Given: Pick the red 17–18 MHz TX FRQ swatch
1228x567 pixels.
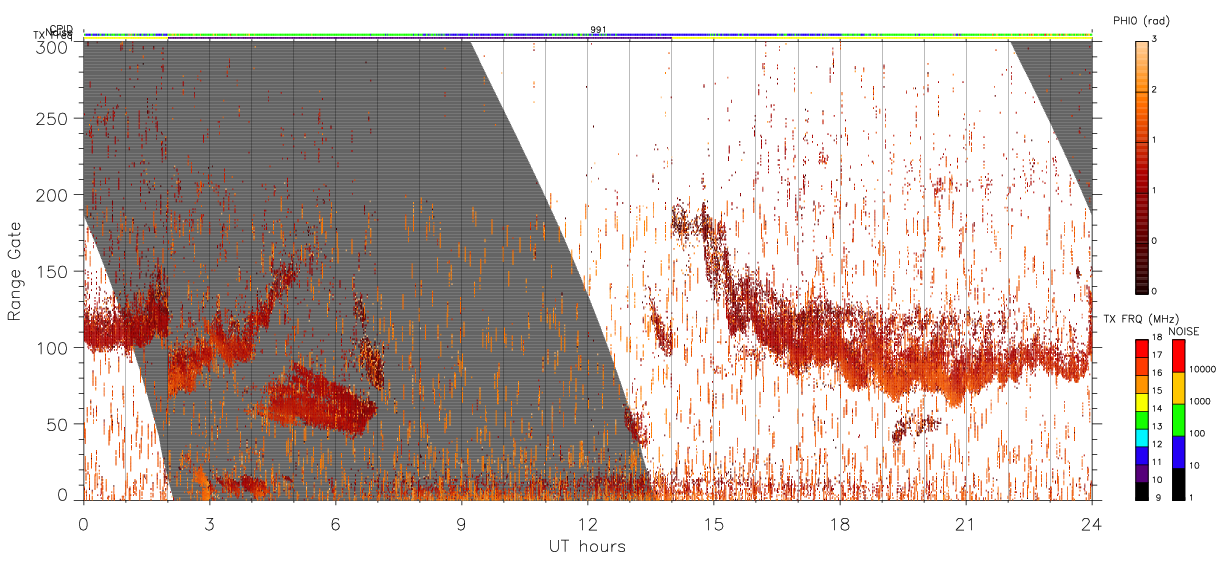Looking at the screenshot, I should (1142, 349).
